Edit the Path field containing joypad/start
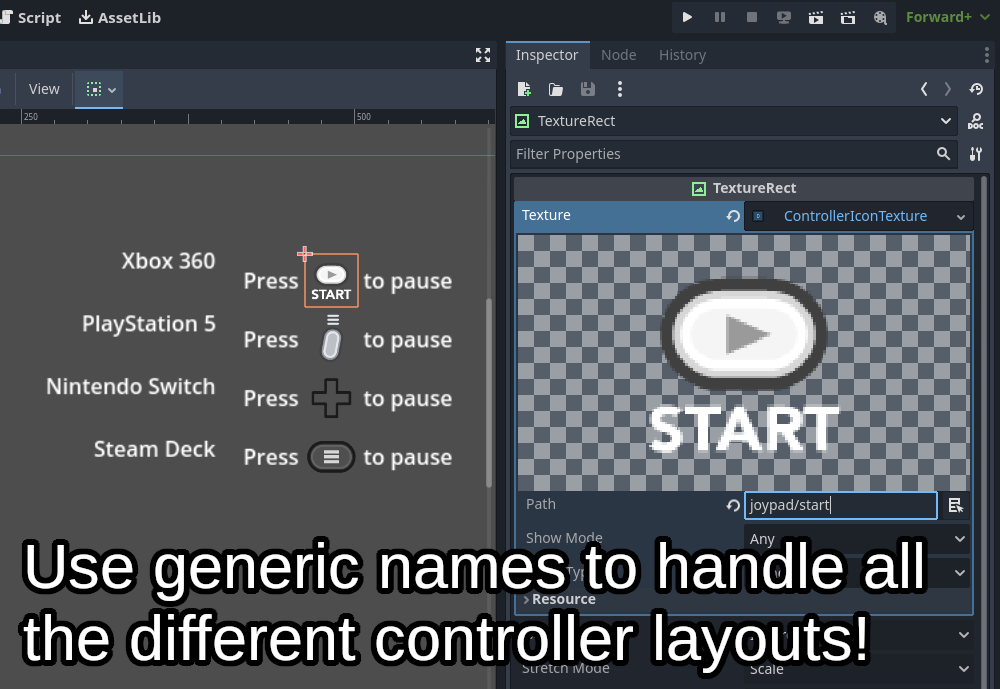Image resolution: width=1000 pixels, height=689 pixels. point(841,505)
